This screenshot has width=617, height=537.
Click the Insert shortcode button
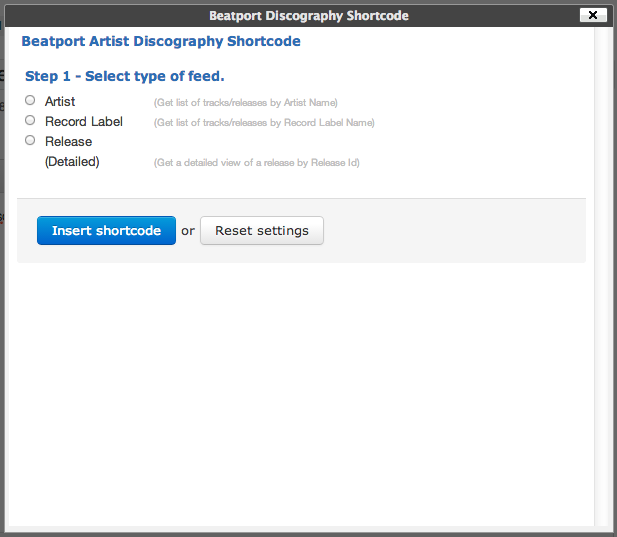(x=106, y=230)
